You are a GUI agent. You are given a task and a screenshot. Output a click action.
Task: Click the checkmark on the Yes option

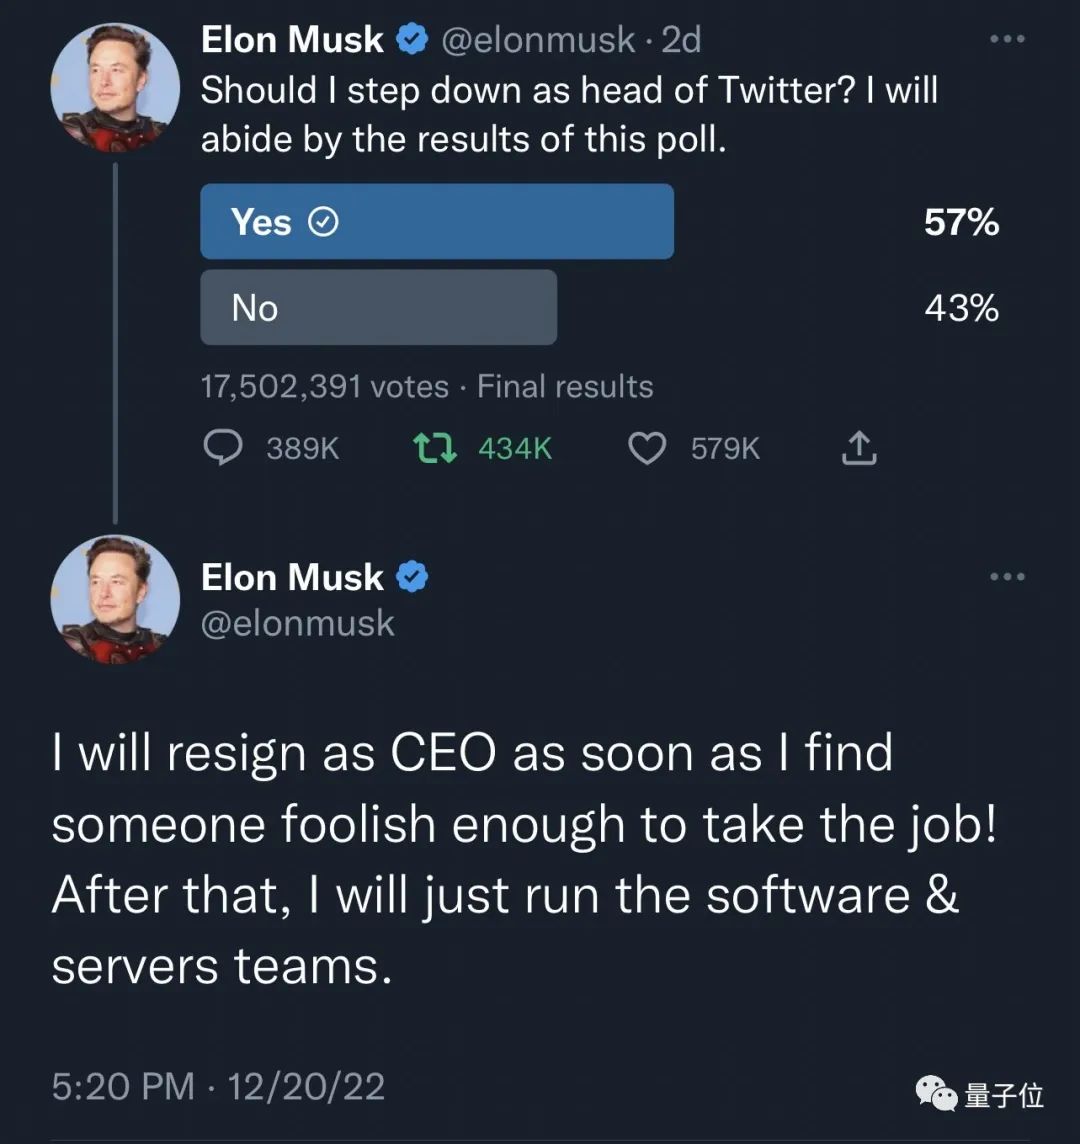coord(322,222)
